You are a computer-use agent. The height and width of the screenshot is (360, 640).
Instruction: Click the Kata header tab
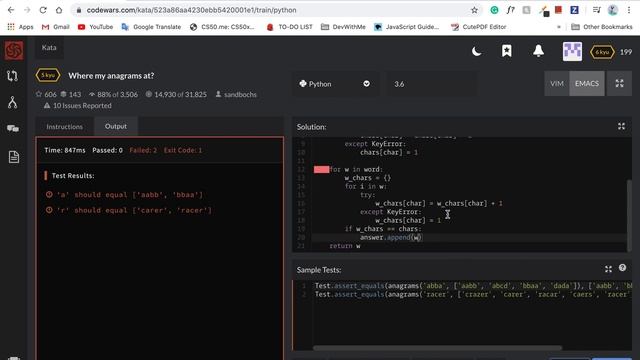[x=49, y=47]
